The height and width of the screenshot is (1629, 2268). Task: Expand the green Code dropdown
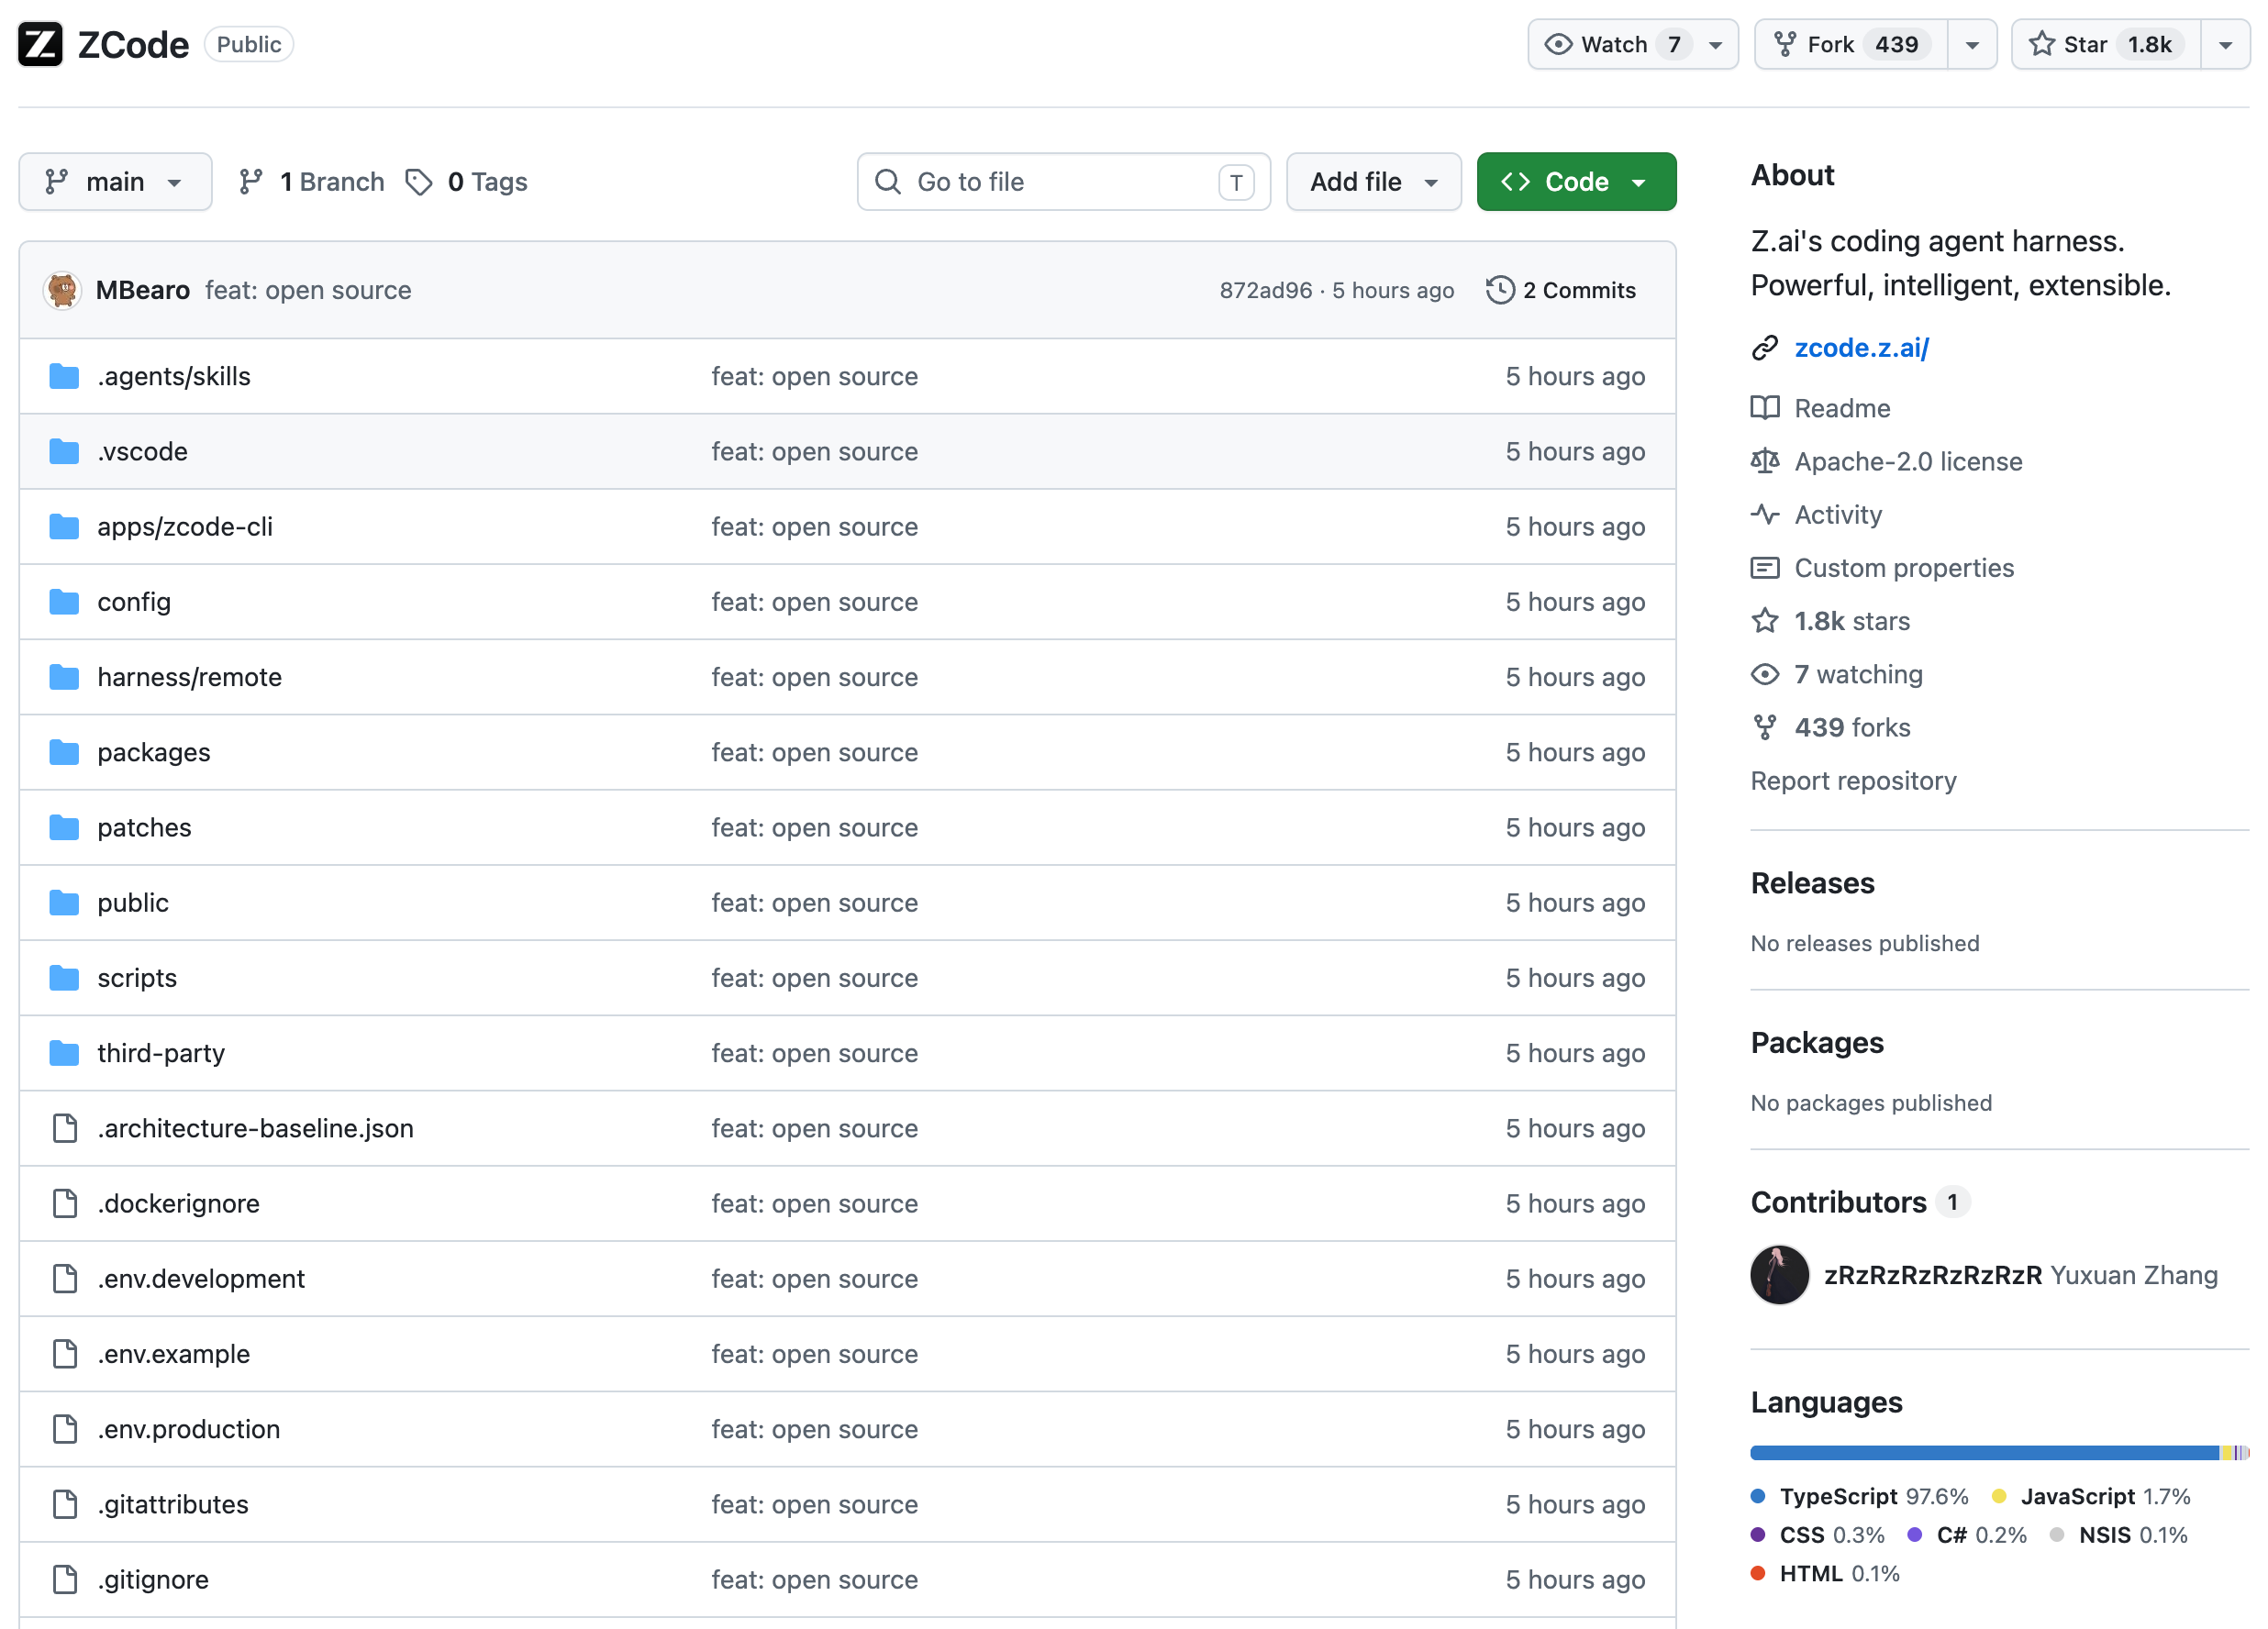click(1576, 182)
